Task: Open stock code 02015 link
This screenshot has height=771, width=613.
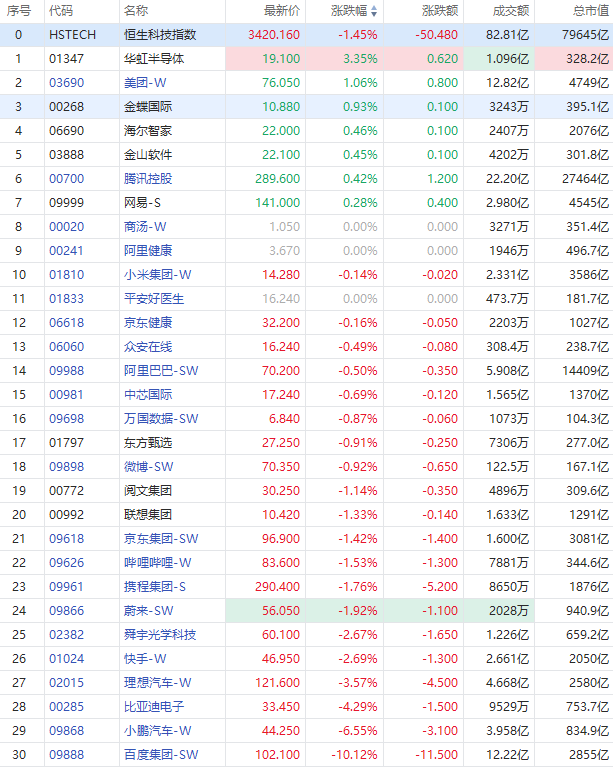Action: click(66, 682)
